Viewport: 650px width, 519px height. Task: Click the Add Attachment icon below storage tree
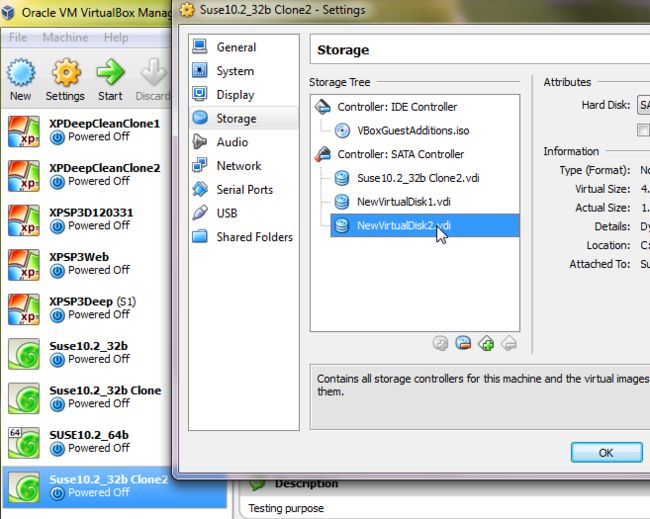(440, 343)
